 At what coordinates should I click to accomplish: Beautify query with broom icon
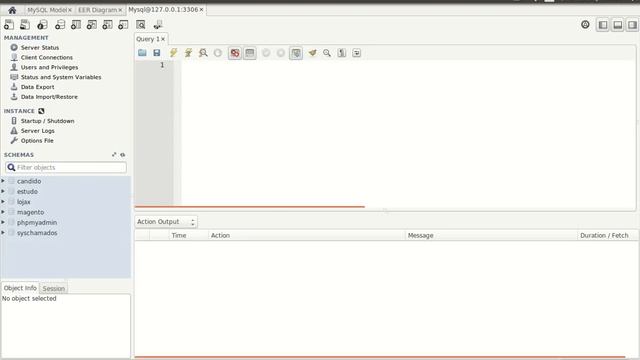312,53
